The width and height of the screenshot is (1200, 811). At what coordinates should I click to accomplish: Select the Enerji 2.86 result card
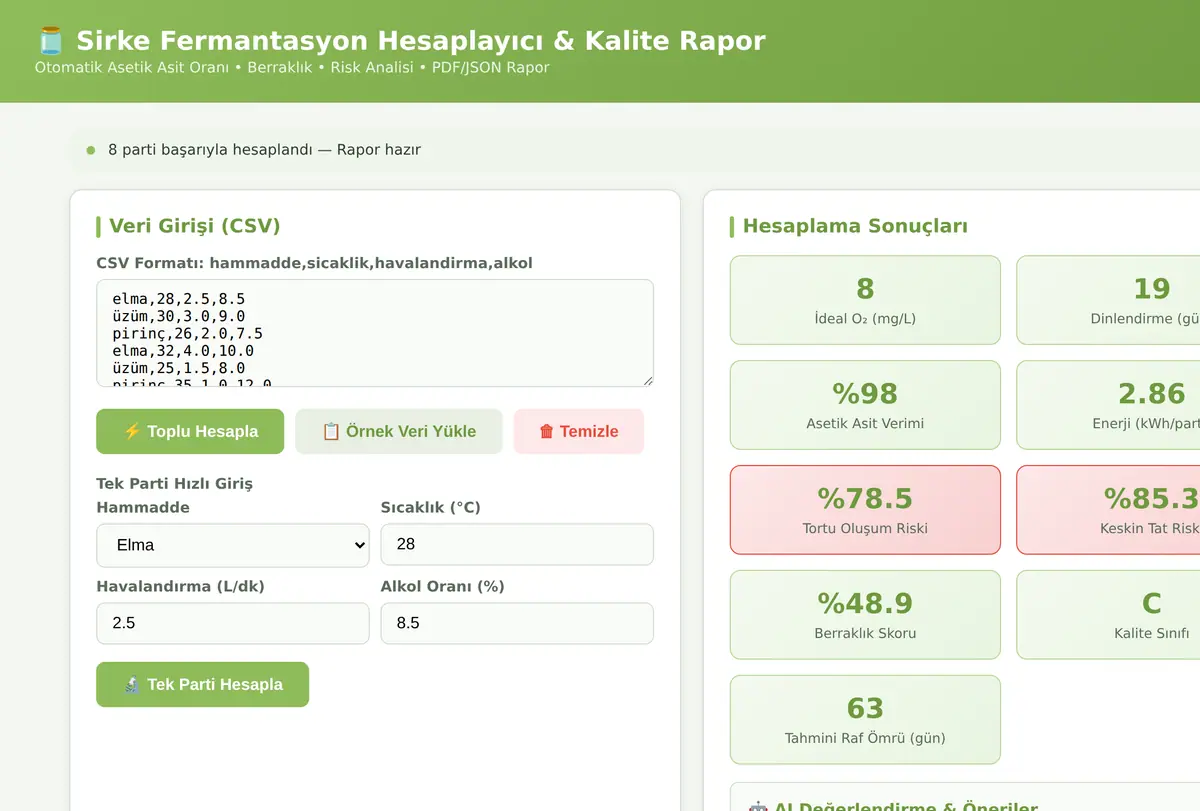tap(1108, 405)
